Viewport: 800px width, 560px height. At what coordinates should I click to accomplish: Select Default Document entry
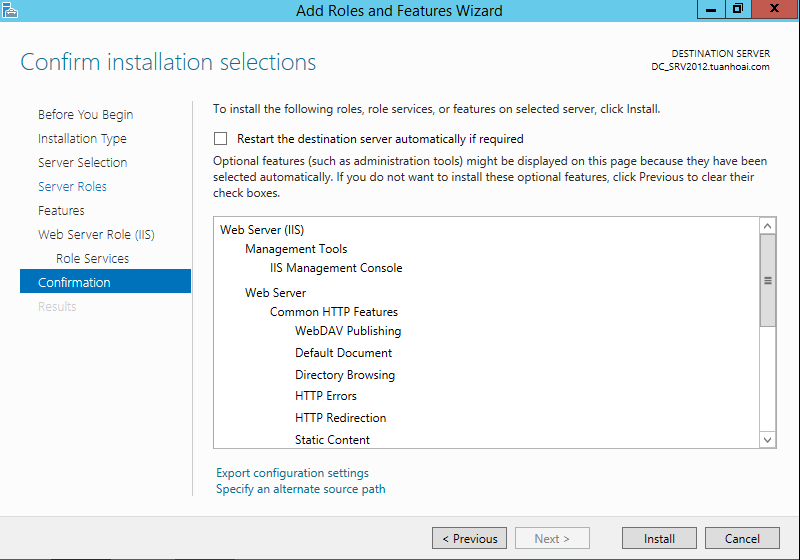point(343,353)
